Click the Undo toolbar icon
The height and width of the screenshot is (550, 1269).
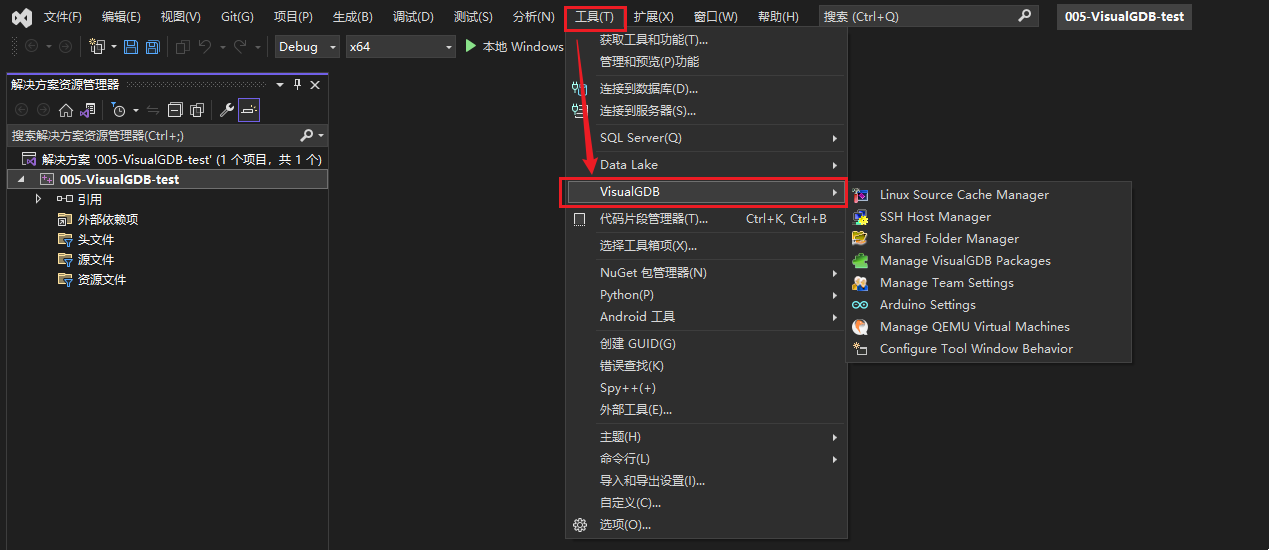[205, 47]
